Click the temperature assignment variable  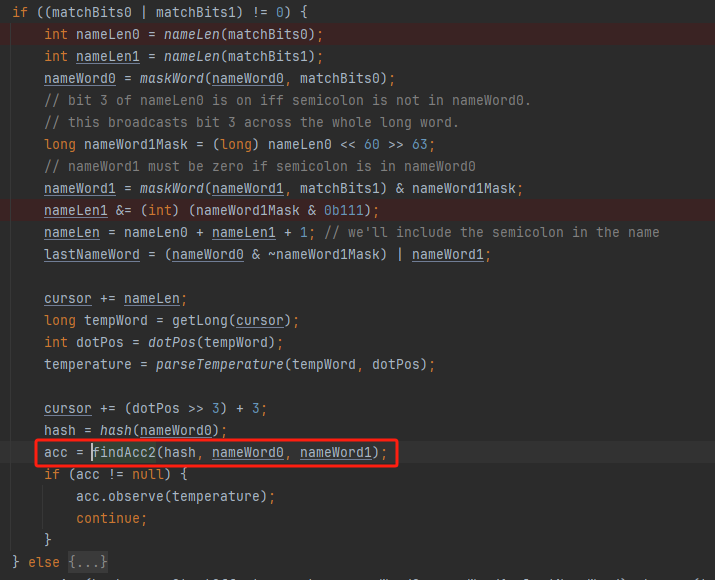88,364
